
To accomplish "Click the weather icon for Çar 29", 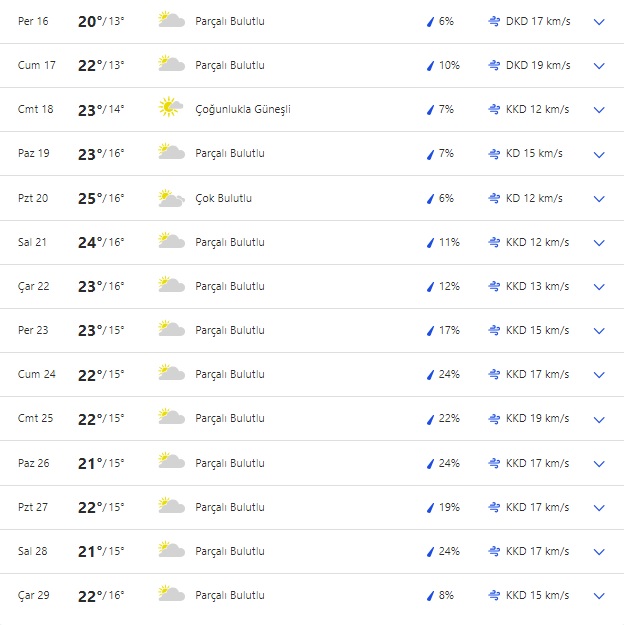I will (x=170, y=595).
